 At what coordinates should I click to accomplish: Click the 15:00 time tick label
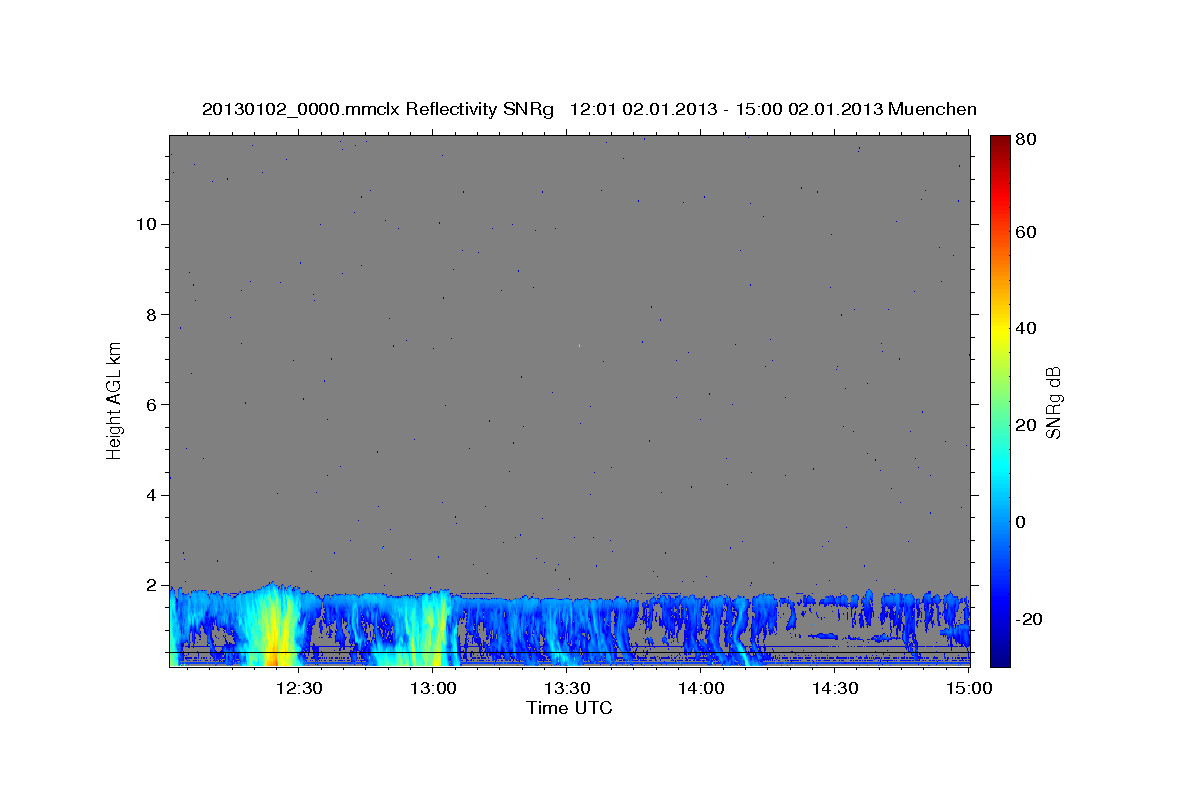[x=968, y=688]
